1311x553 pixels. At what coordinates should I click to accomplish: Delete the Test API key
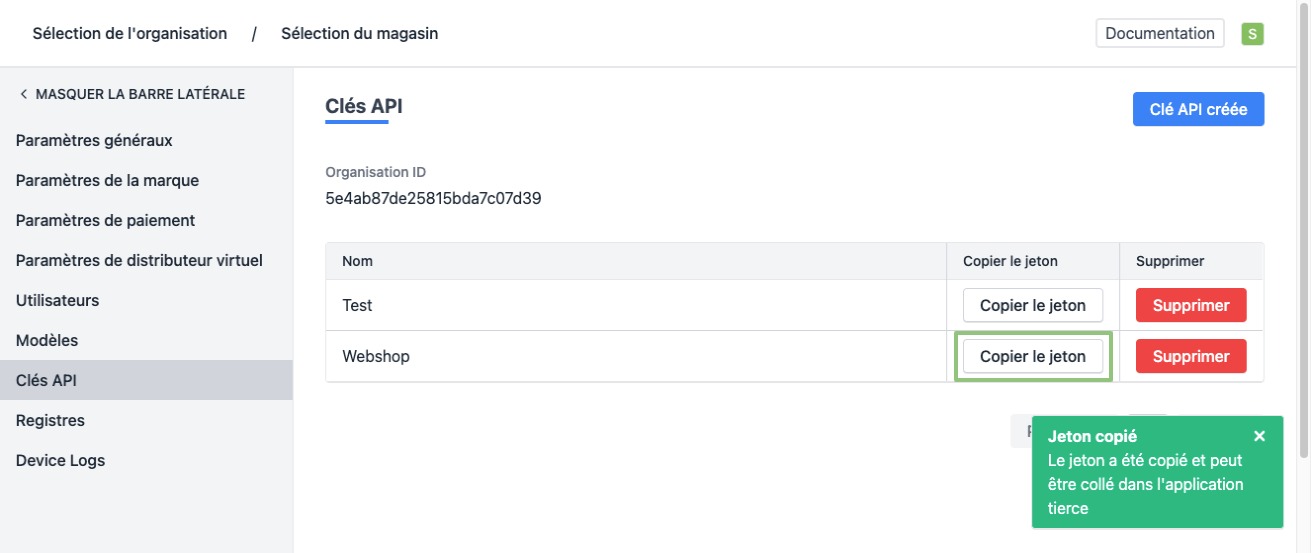[1190, 305]
